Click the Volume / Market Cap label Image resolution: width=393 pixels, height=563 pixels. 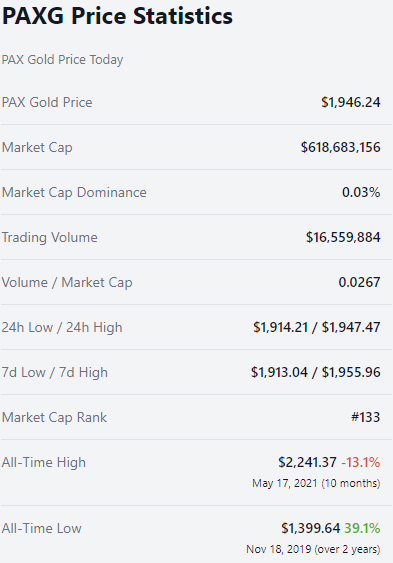(x=67, y=283)
